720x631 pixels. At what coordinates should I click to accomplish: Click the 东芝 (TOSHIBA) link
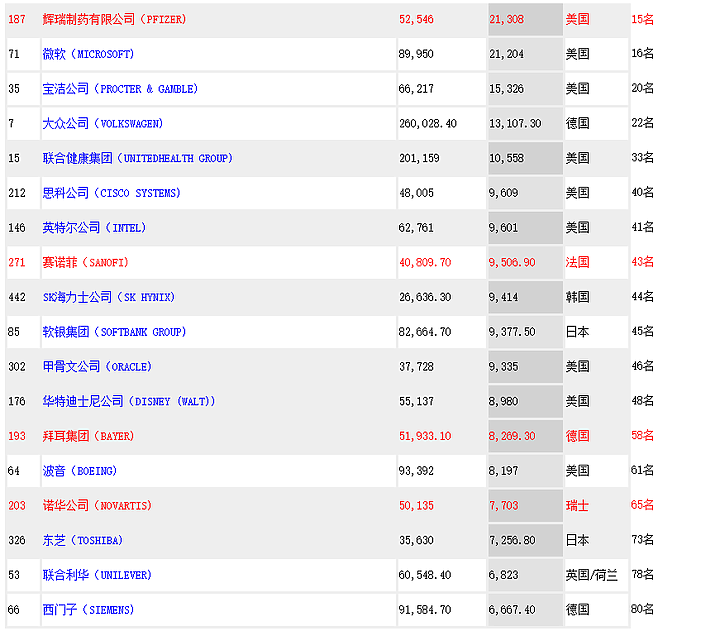(x=83, y=540)
